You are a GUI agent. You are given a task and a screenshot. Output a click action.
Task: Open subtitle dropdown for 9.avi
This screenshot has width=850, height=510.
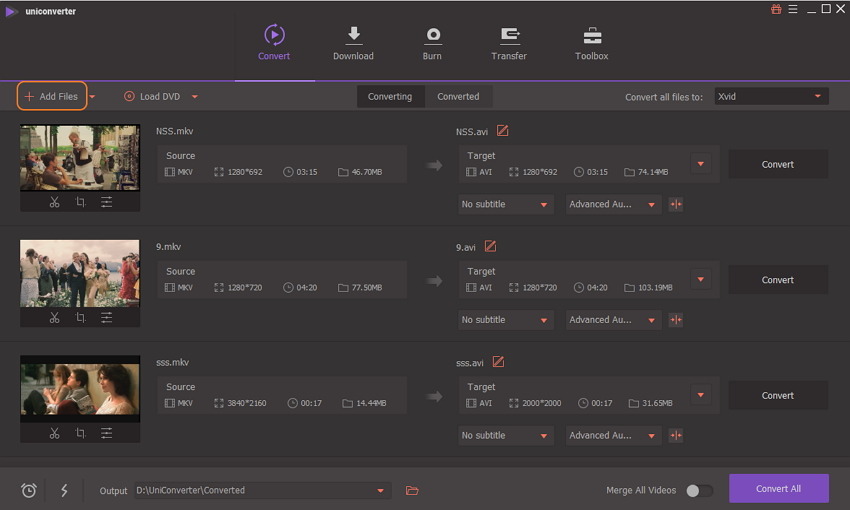coord(506,320)
